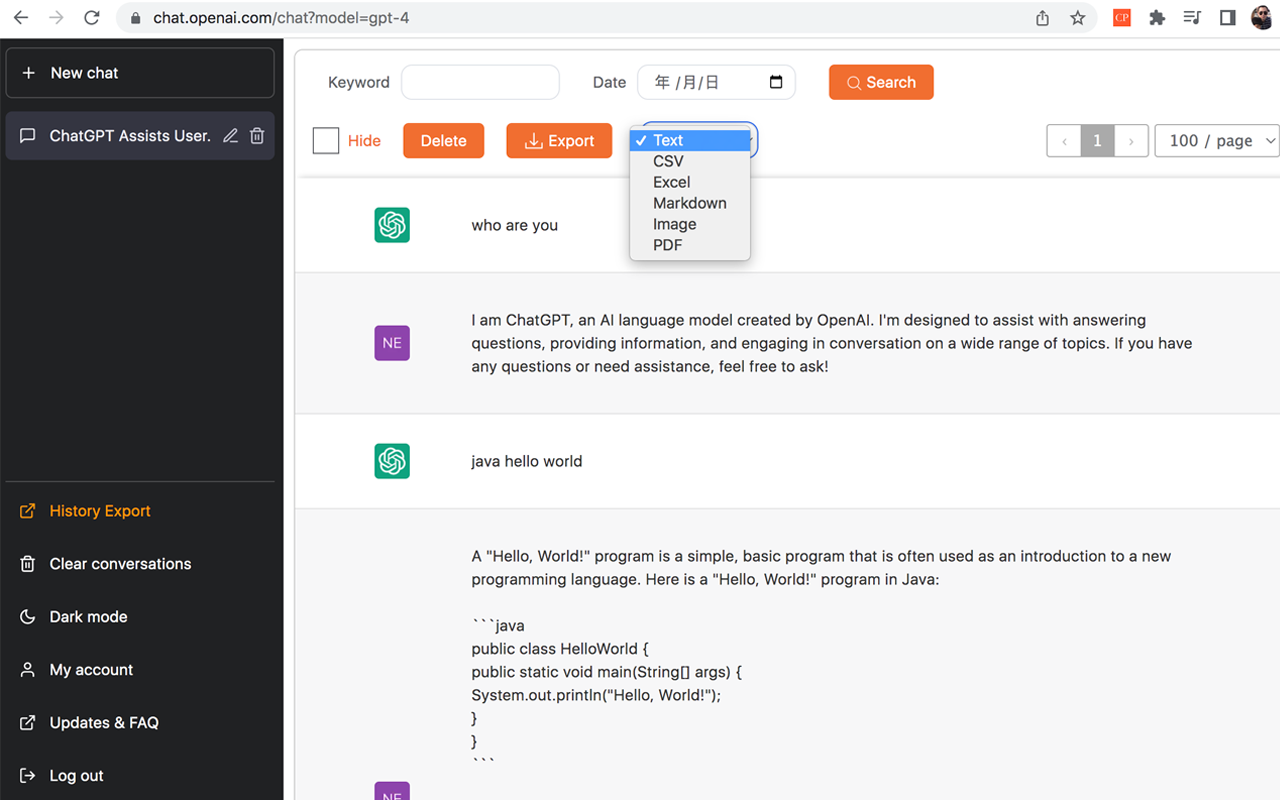Click the ChatGPT logo beside 'who are you'

pos(392,225)
